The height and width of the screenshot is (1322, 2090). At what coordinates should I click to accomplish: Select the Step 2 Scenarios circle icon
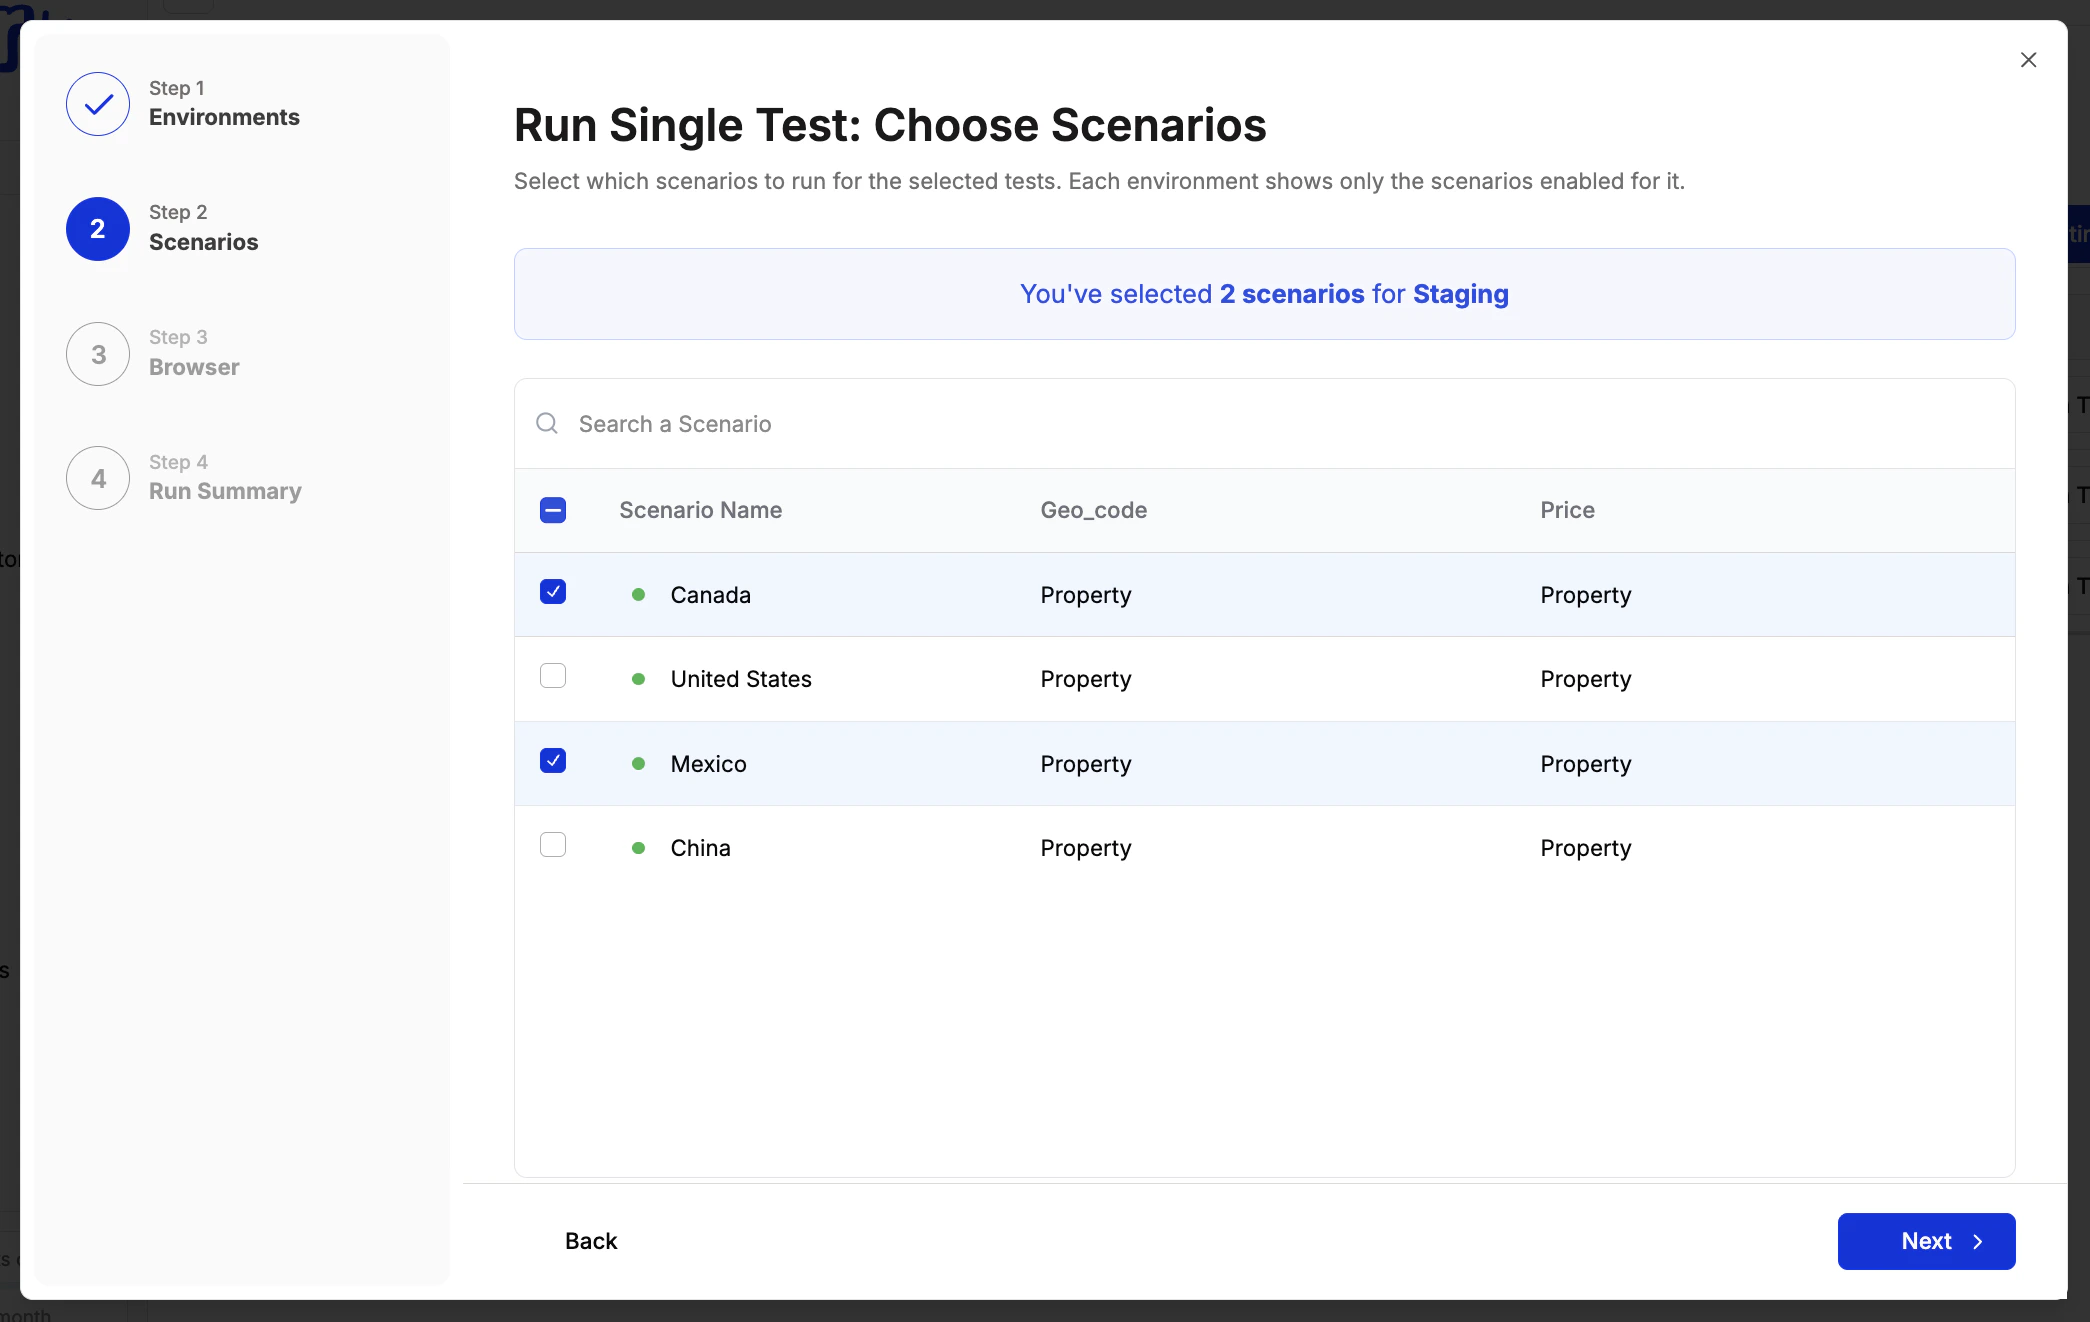97,228
